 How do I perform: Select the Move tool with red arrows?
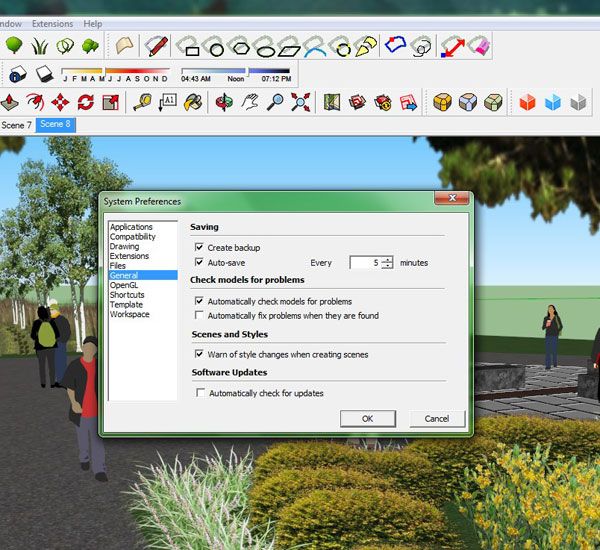[60, 102]
